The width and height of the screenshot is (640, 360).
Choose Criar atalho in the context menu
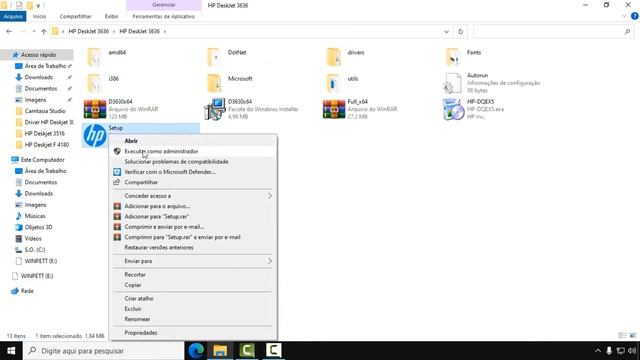click(193, 298)
